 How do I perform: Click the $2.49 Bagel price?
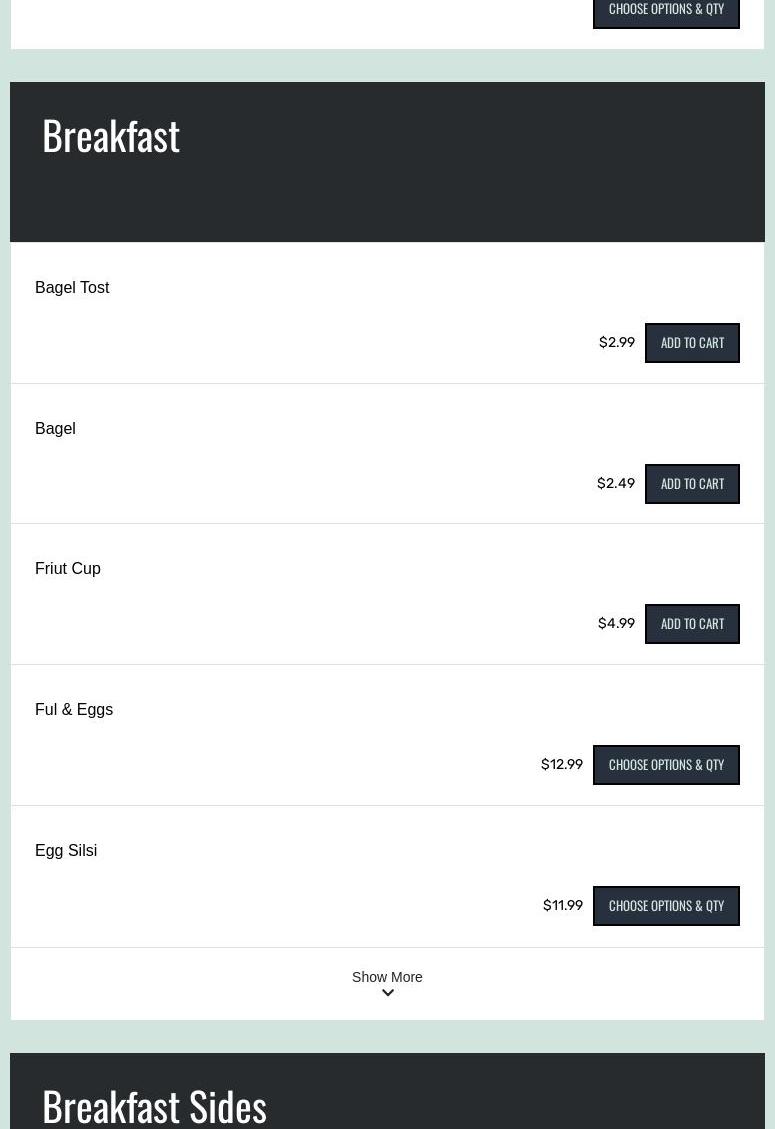tap(616, 484)
